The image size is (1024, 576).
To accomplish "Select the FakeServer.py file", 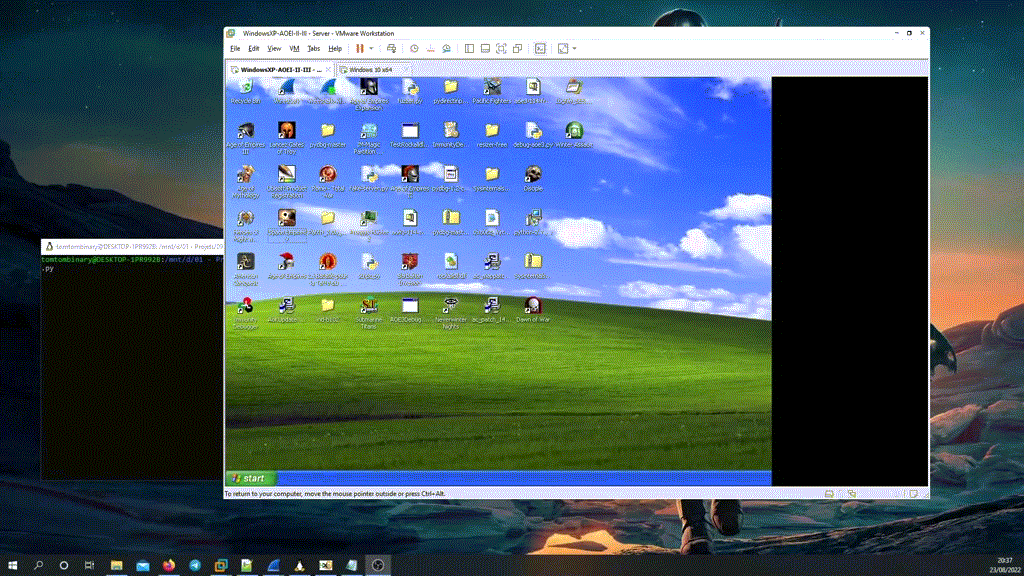I will (x=369, y=179).
